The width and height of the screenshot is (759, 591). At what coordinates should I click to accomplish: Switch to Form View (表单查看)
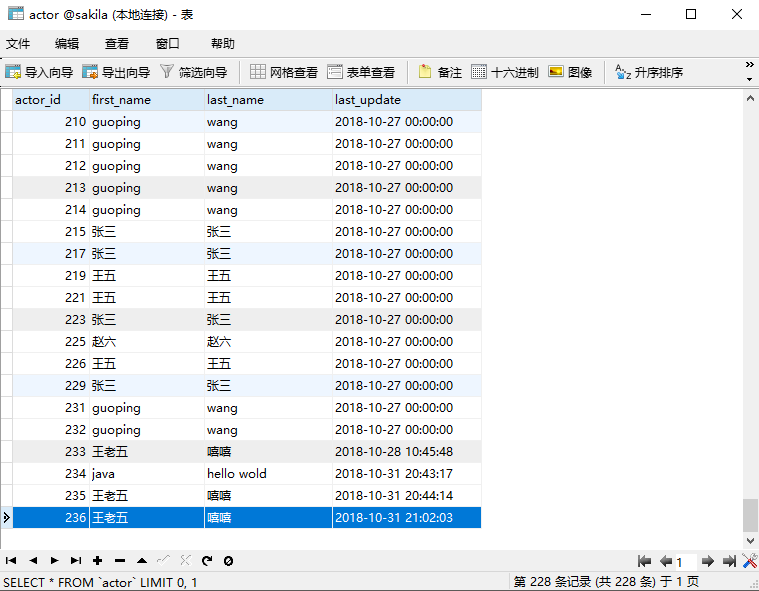tap(361, 72)
